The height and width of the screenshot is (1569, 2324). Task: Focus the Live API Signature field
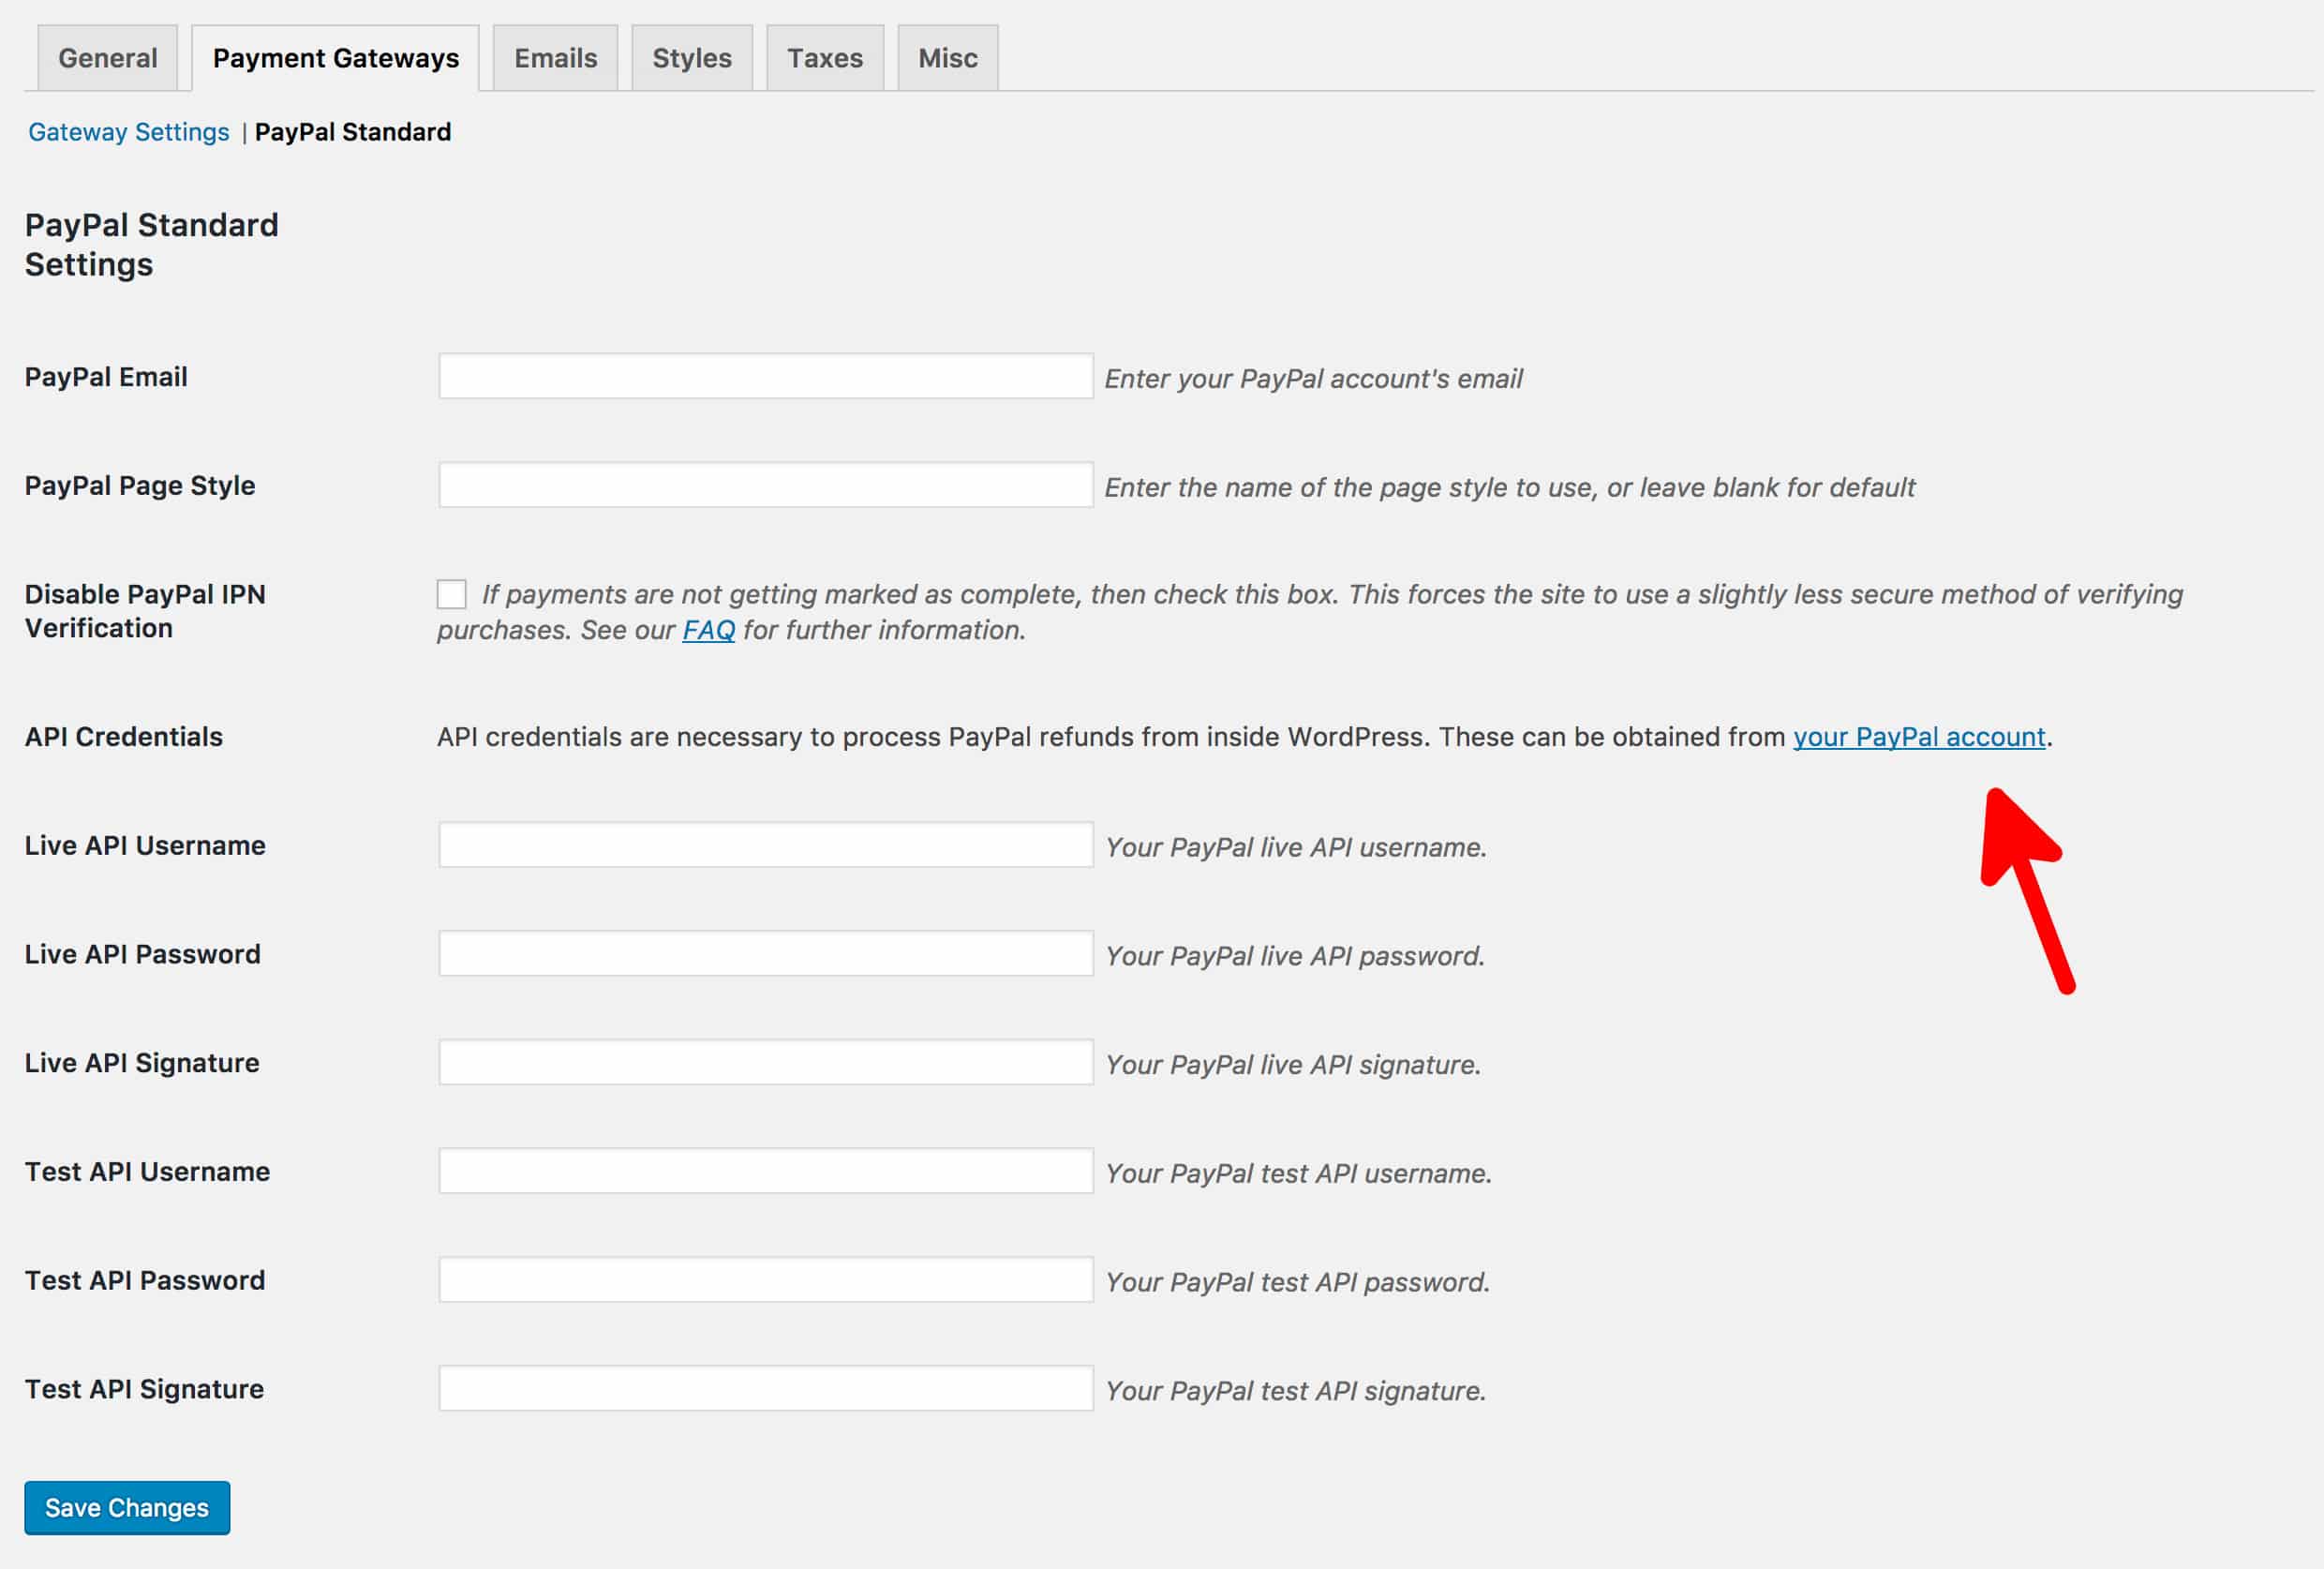[x=766, y=1062]
